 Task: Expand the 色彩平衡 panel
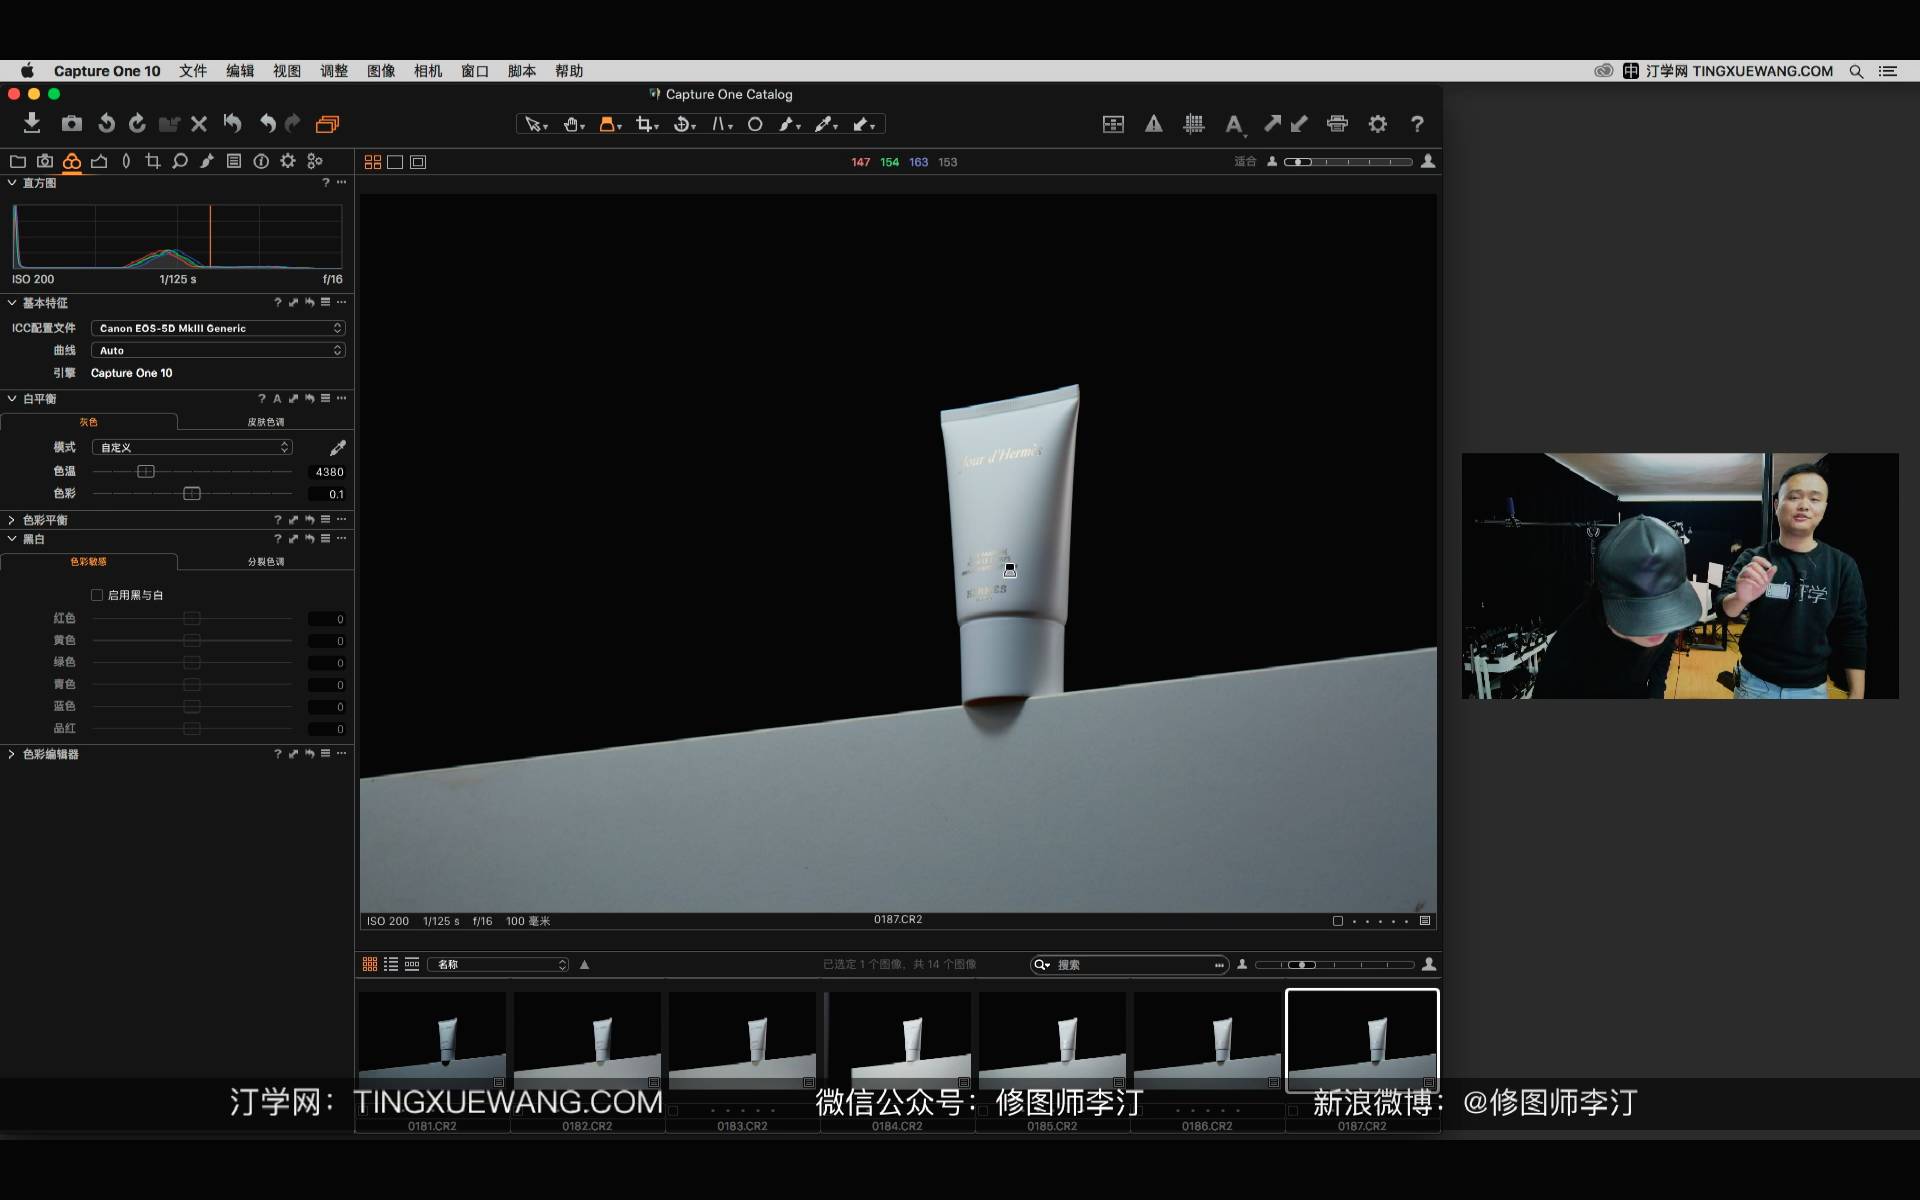click(x=11, y=520)
